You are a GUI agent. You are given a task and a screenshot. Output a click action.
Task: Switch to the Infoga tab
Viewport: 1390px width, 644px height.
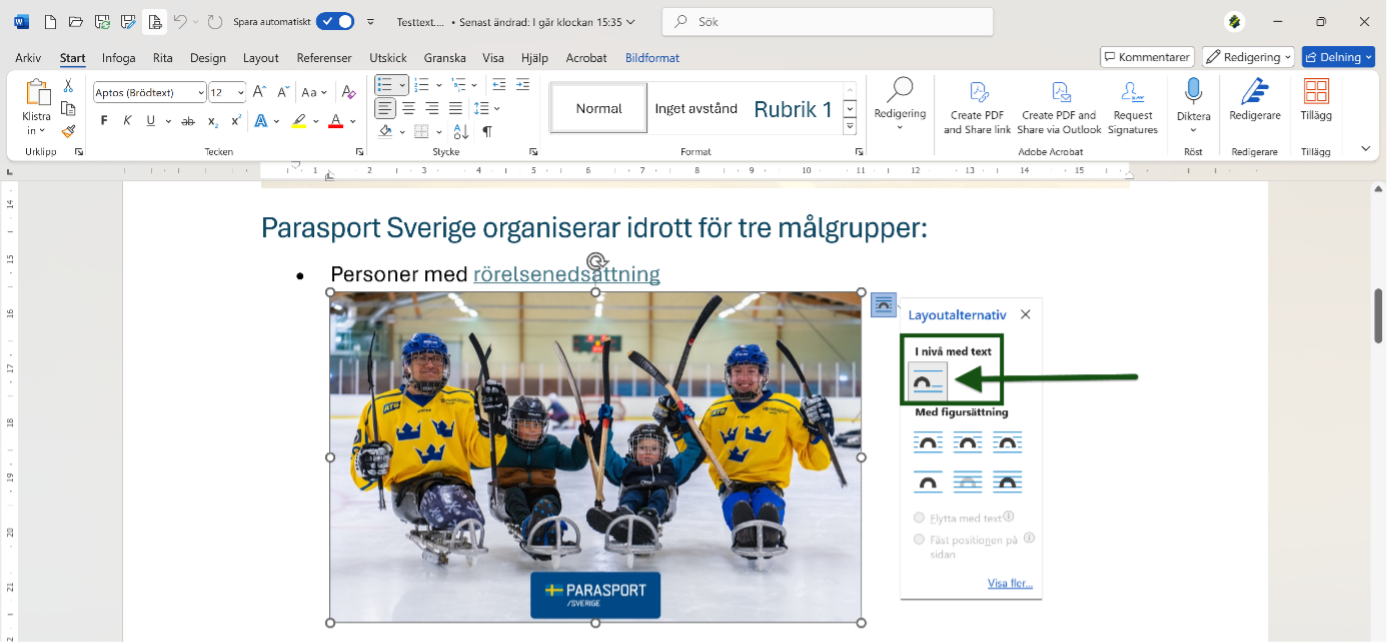(119, 58)
